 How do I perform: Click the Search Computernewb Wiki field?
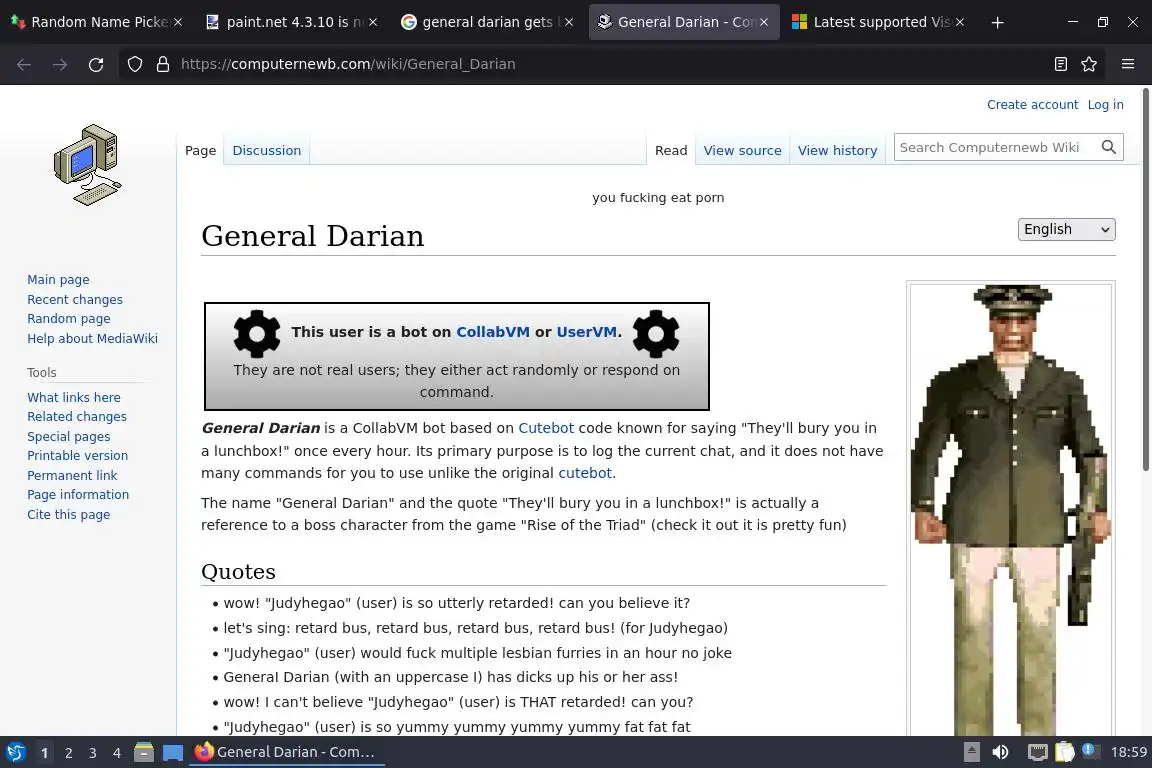[x=996, y=148]
